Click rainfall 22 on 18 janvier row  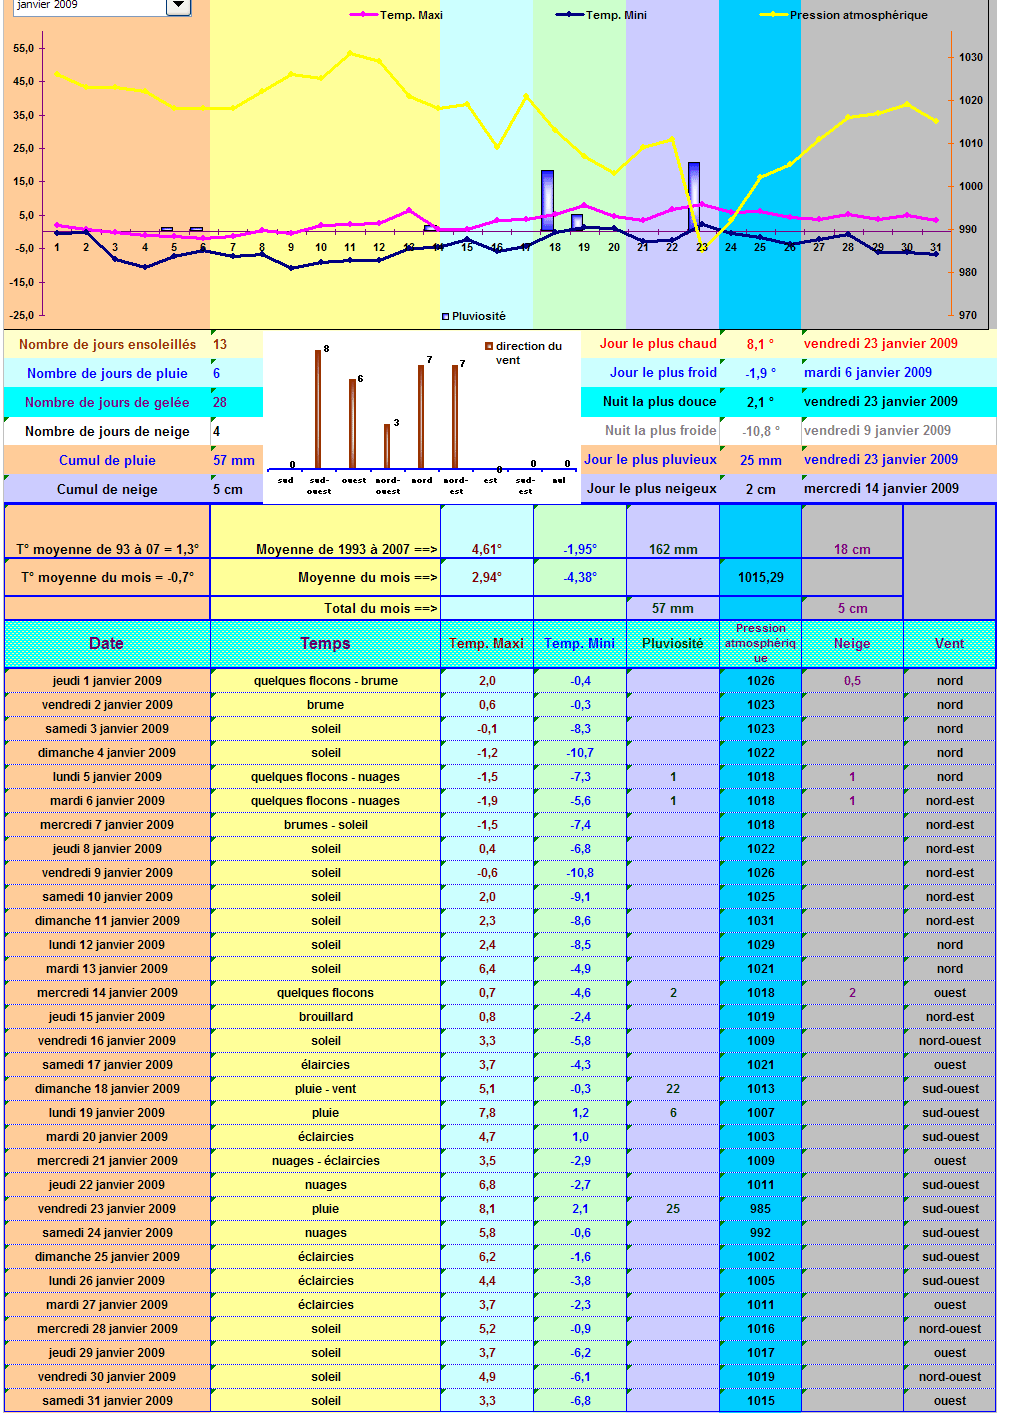(673, 1089)
